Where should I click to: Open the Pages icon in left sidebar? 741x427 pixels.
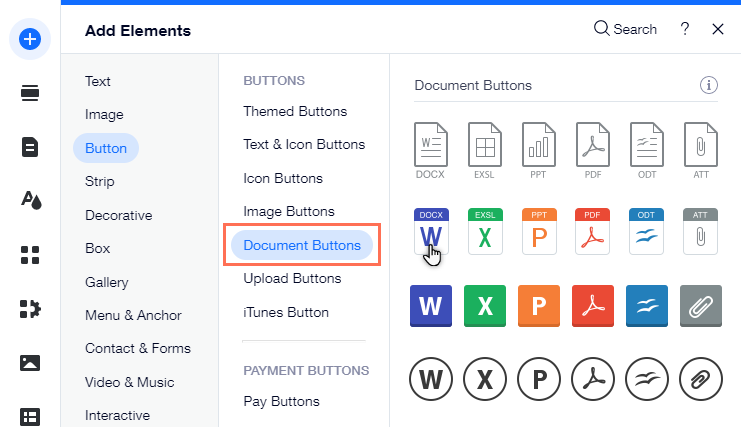[x=30, y=147]
